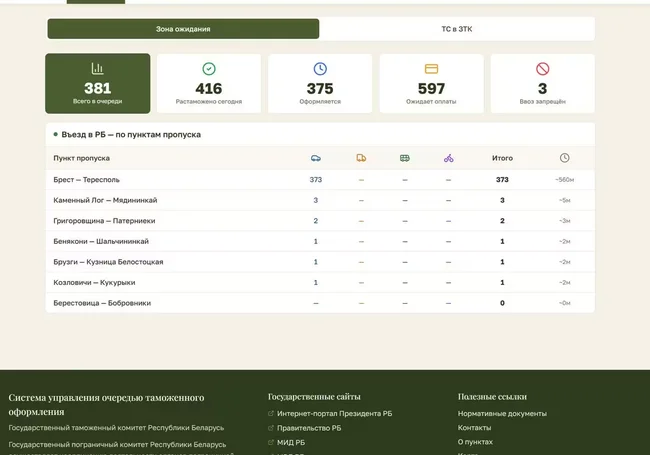Click the yellow payment card icon above 597
The width and height of the screenshot is (650, 455).
431,69
